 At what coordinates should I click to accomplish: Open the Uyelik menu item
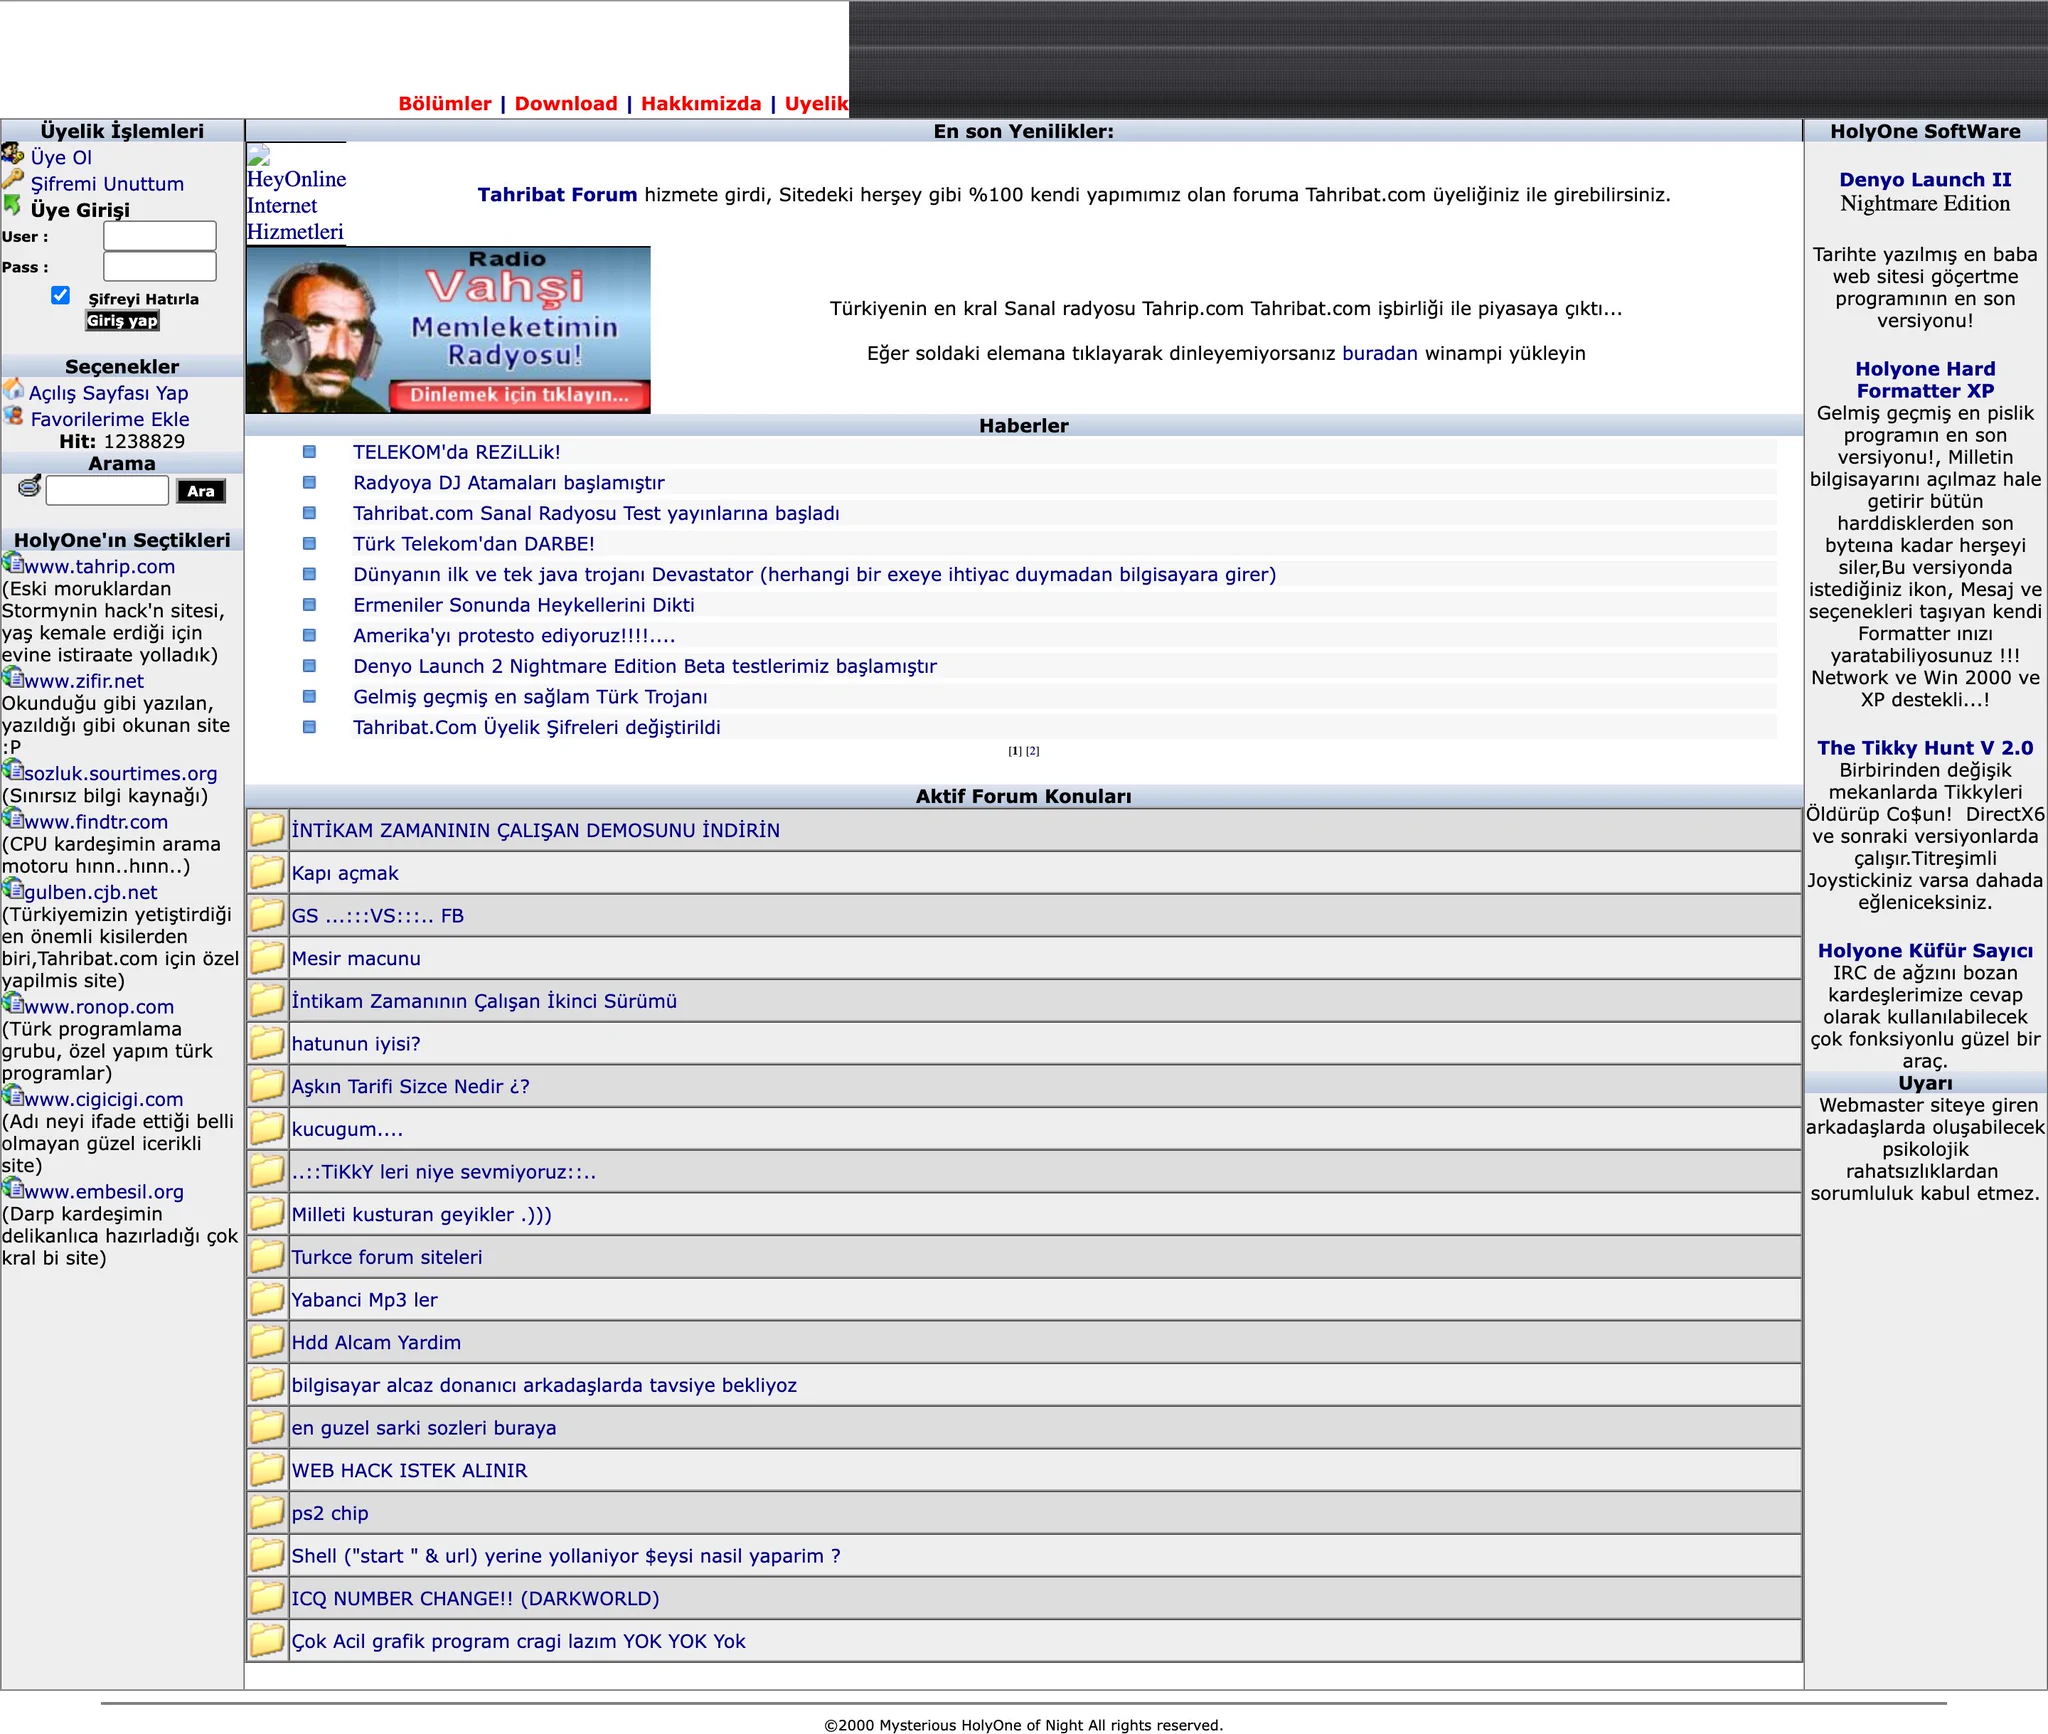pyautogui.click(x=817, y=104)
